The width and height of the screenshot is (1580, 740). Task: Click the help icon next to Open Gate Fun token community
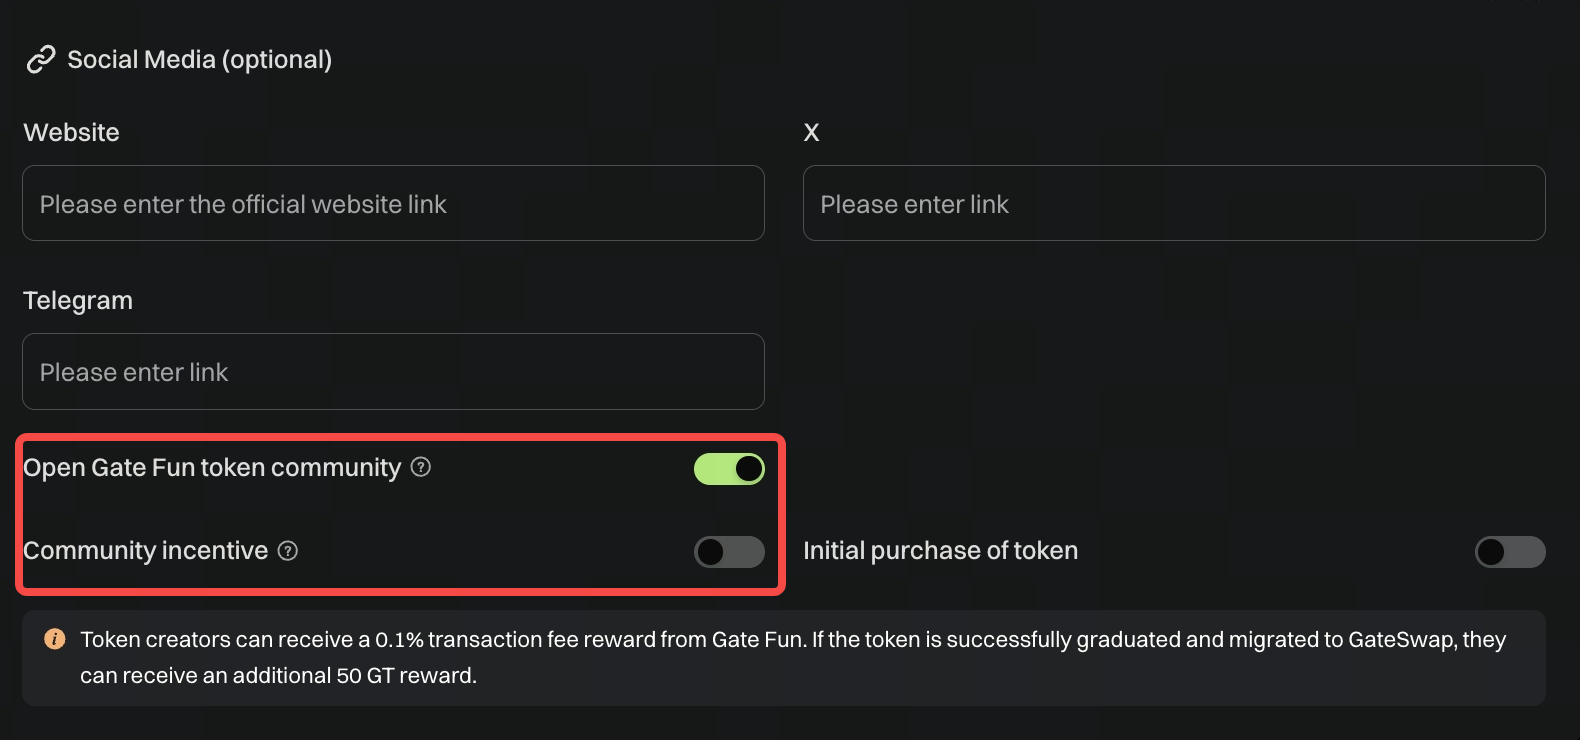421,467
